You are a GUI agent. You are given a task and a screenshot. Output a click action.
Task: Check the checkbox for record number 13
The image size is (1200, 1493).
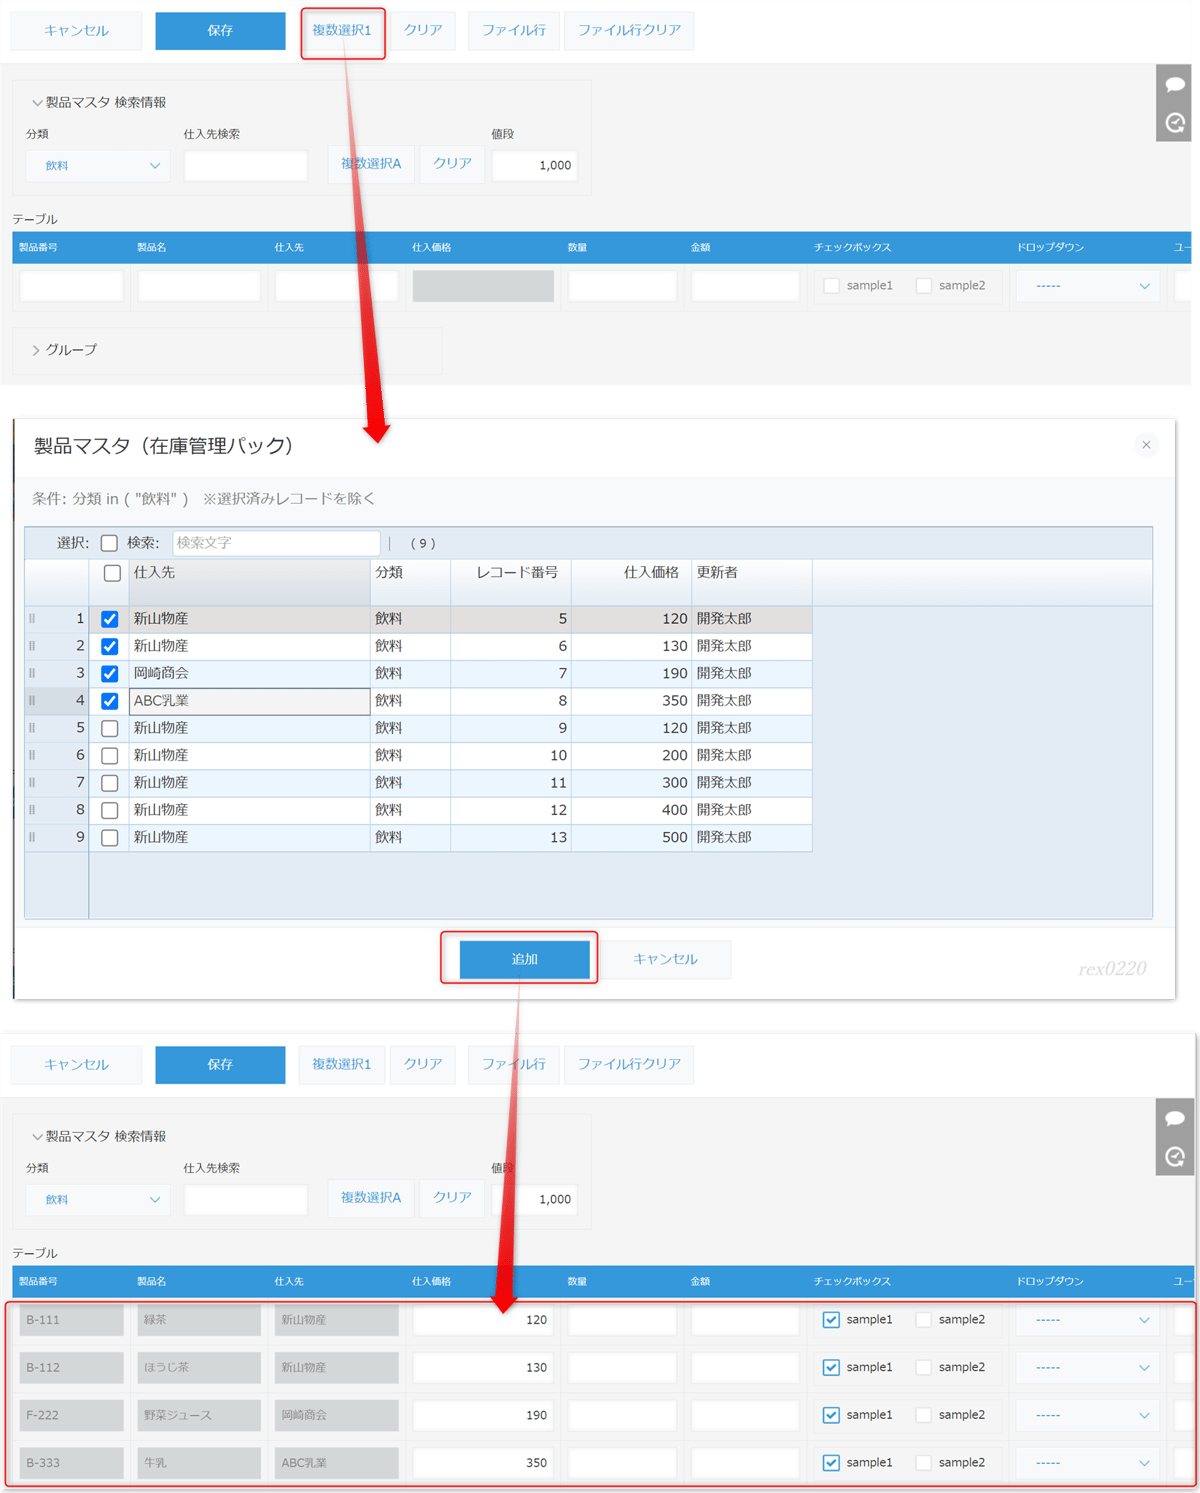(x=110, y=838)
